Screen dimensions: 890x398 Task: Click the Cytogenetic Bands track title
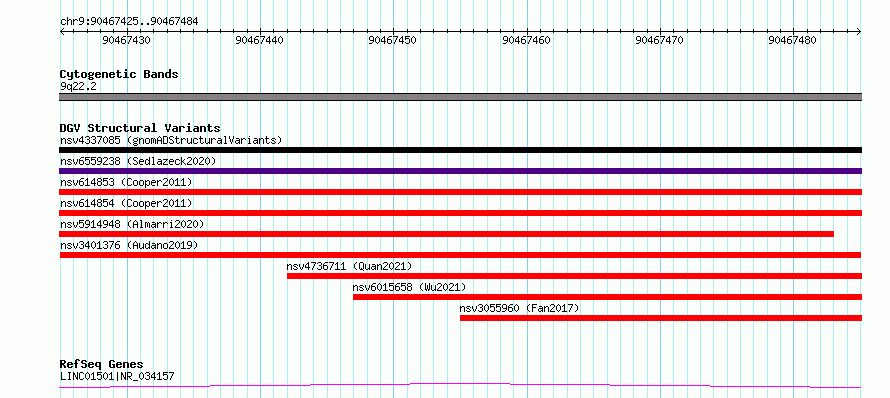coord(119,74)
